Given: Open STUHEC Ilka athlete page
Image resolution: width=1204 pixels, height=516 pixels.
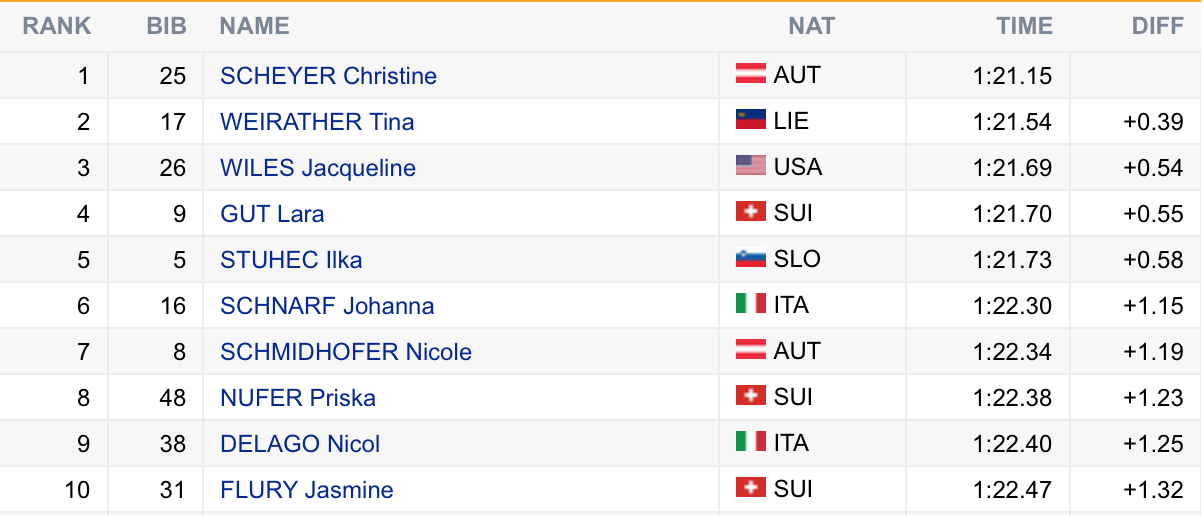Looking at the screenshot, I should point(291,260).
